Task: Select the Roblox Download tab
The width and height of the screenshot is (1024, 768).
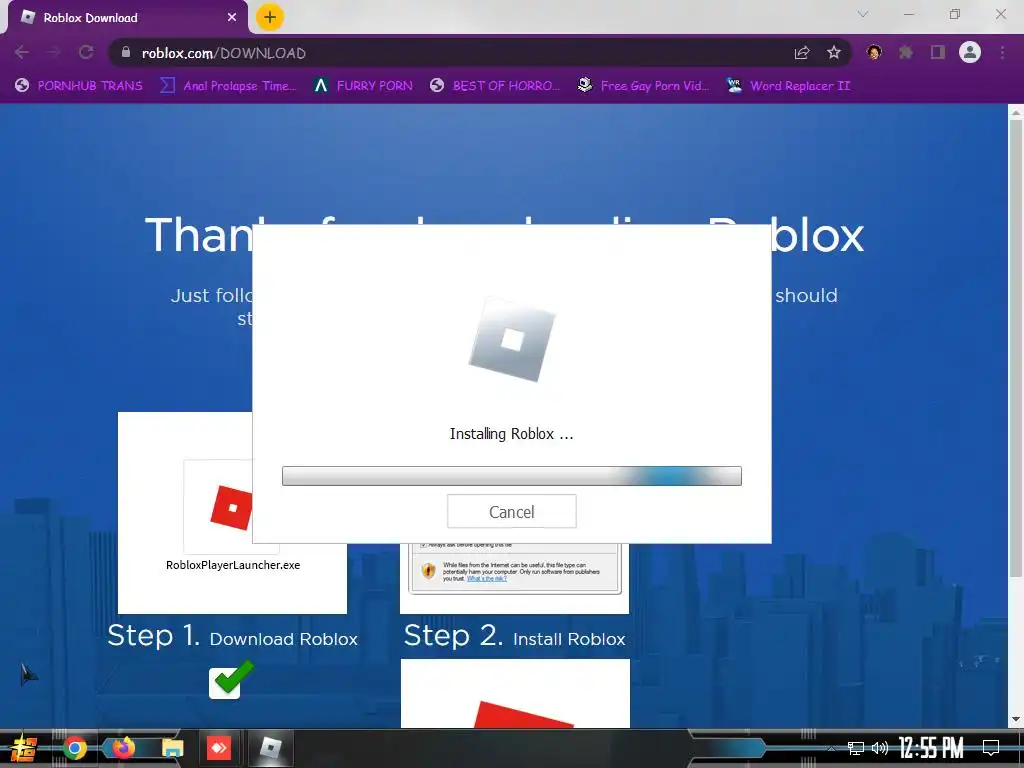Action: click(127, 18)
